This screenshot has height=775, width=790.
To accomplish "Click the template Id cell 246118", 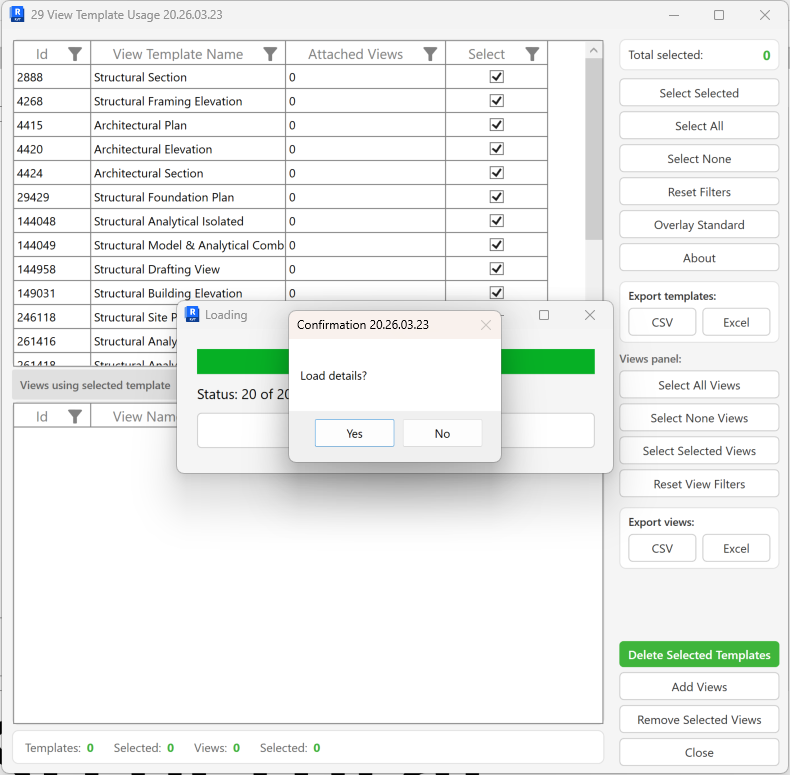I will [x=52, y=317].
